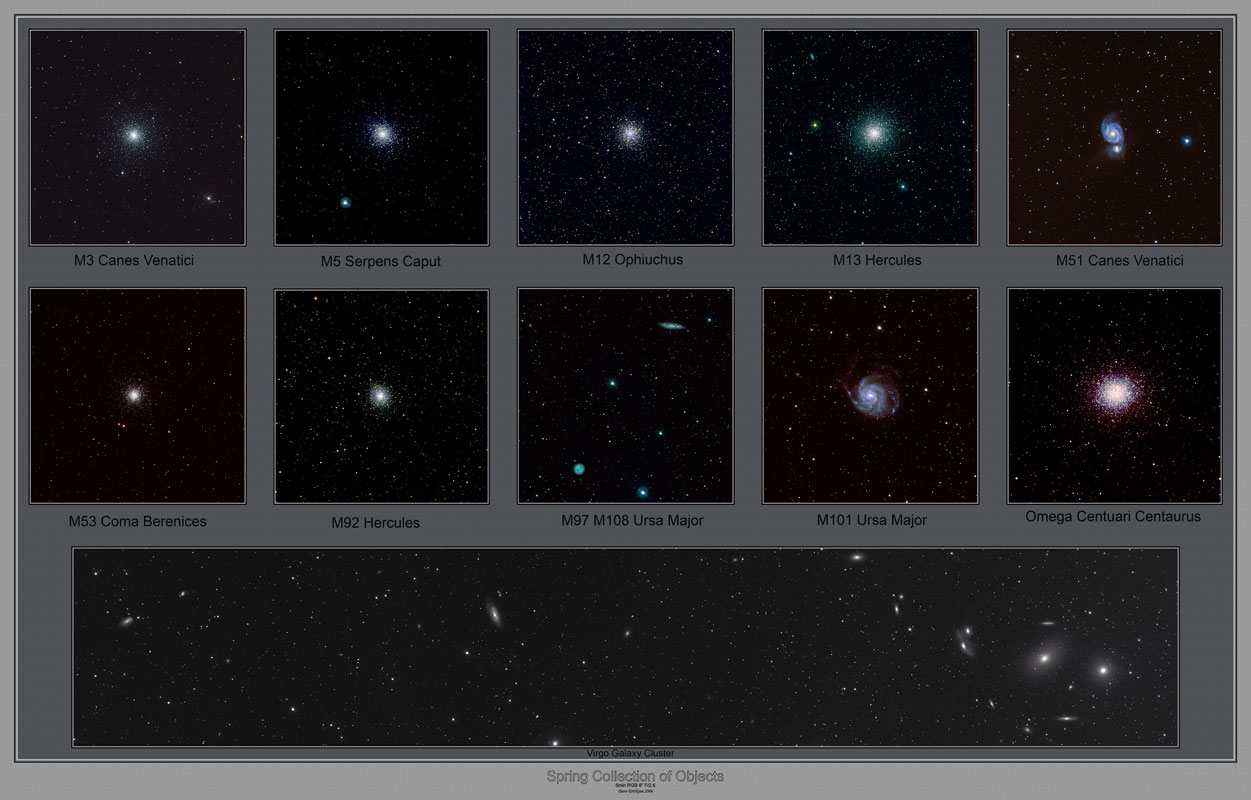Select the Omega Centauri cluster image
Screen dimensions: 1251x800
tap(1114, 396)
